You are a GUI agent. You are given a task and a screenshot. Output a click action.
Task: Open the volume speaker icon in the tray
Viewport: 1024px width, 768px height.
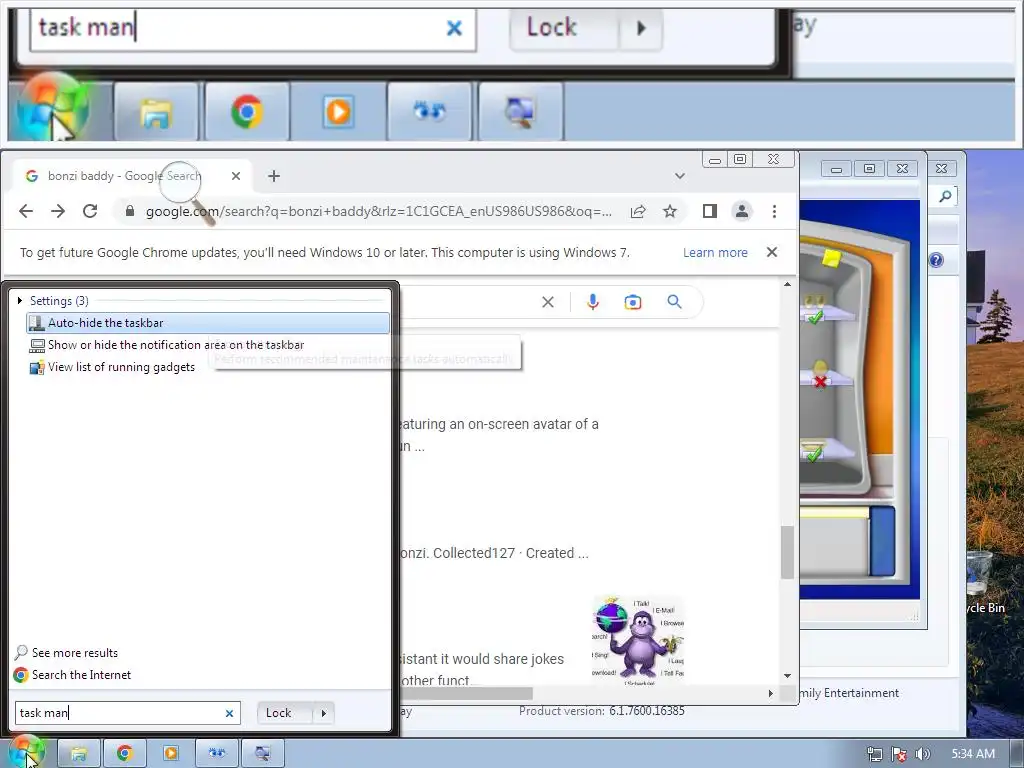coord(923,754)
